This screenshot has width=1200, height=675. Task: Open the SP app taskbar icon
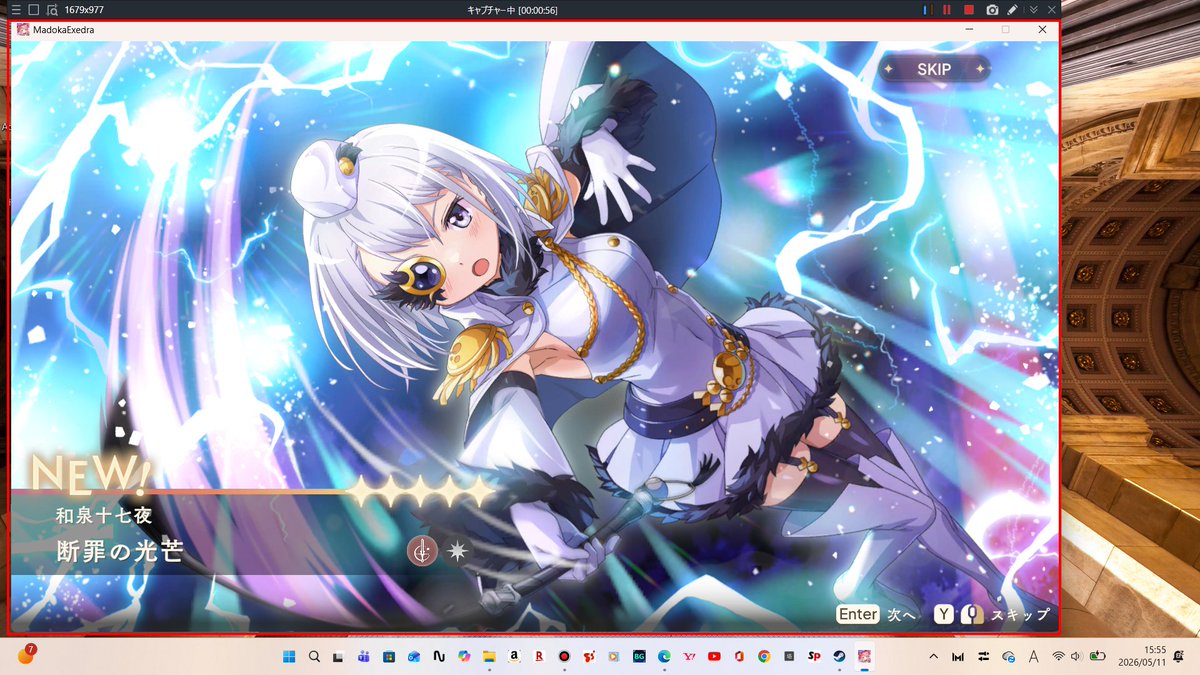pyautogui.click(x=814, y=657)
